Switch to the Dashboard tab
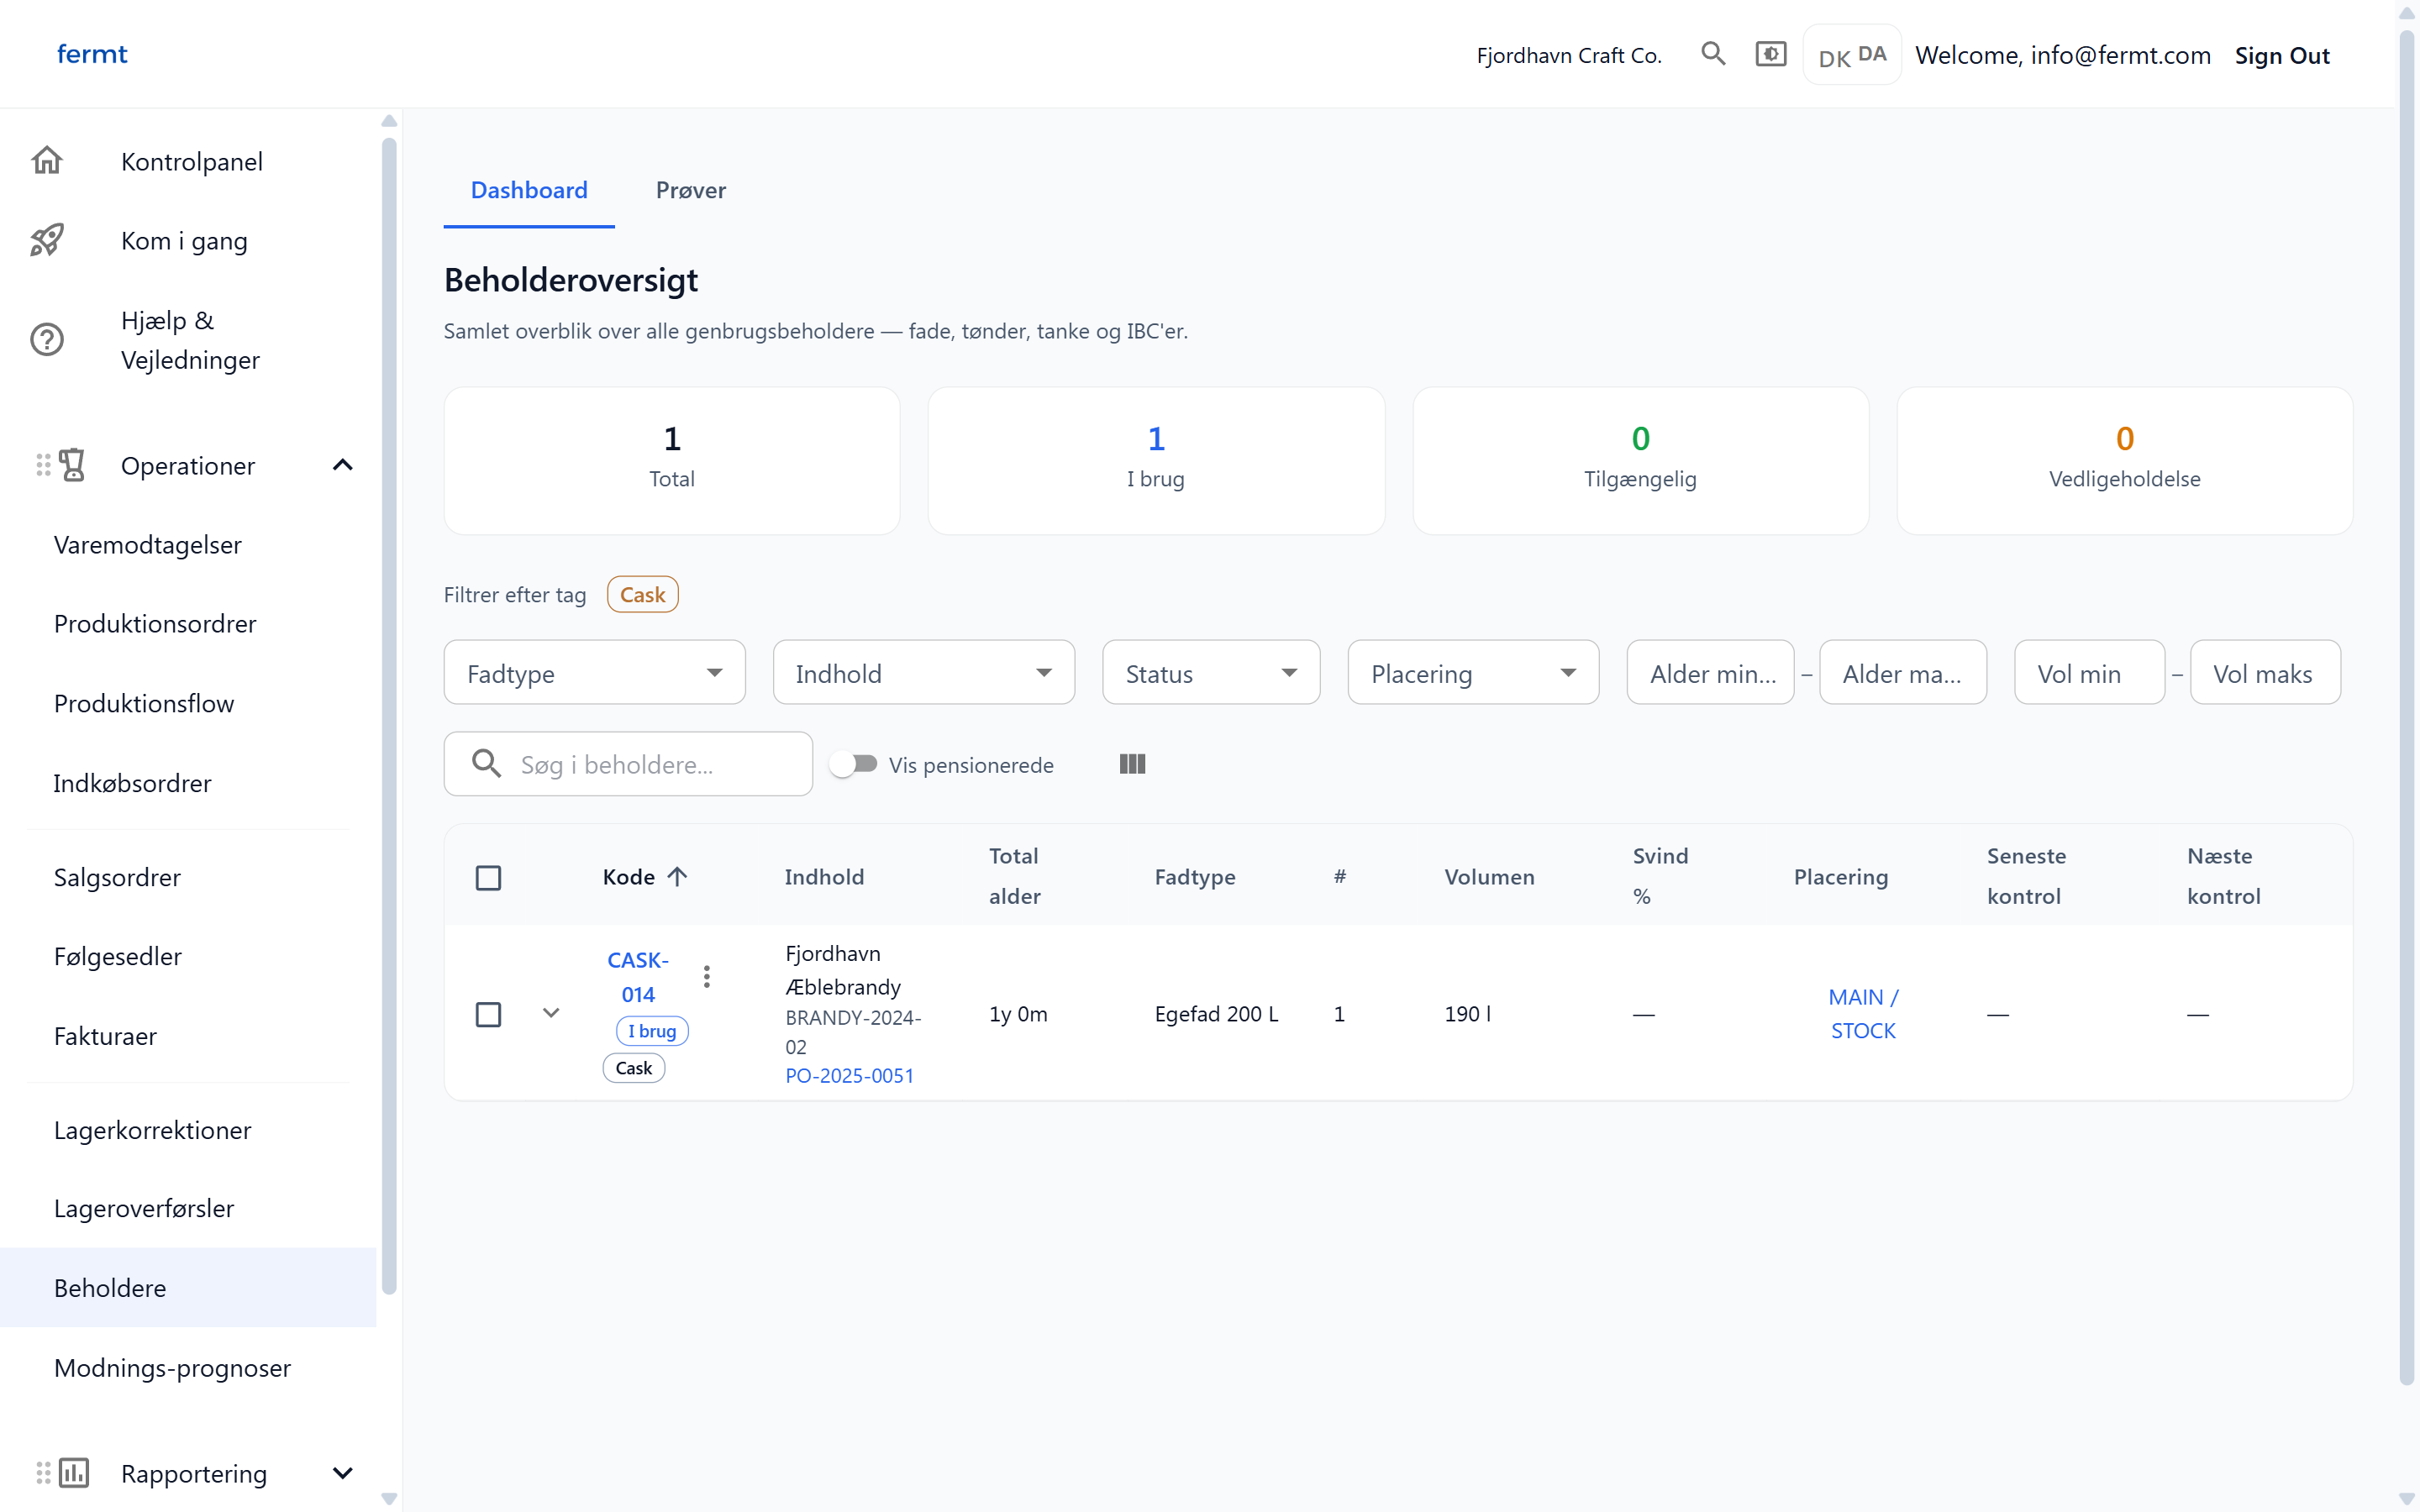The height and width of the screenshot is (1512, 2420). 529,190
